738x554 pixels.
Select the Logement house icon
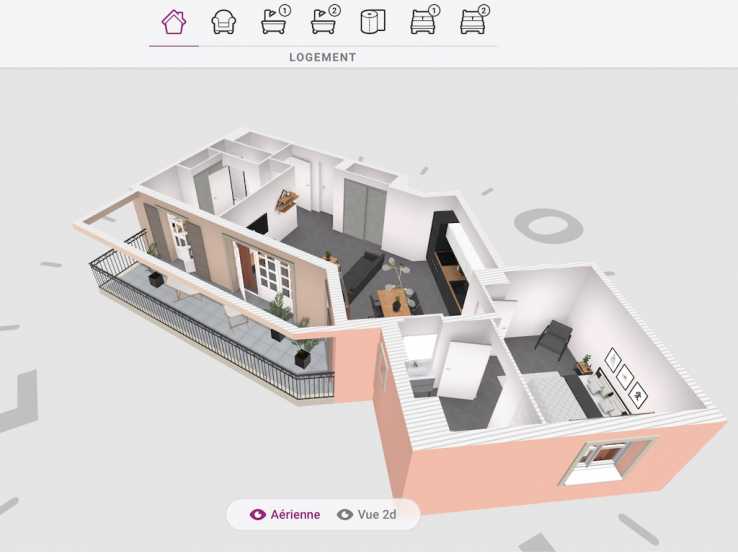(x=174, y=22)
